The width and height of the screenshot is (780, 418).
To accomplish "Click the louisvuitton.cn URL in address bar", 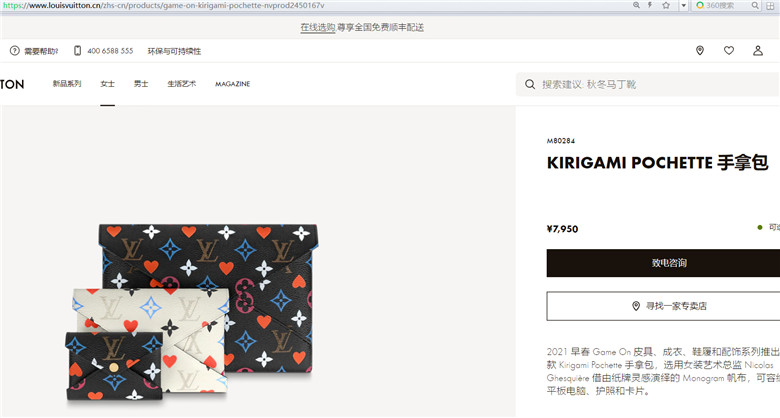I will (164, 5).
